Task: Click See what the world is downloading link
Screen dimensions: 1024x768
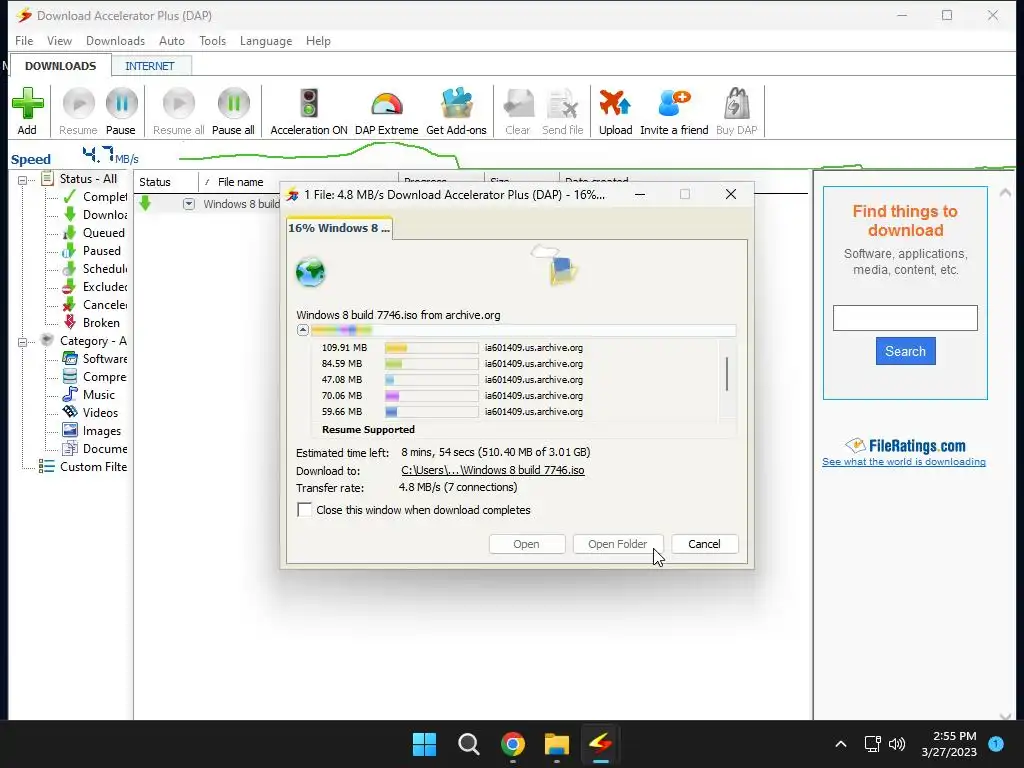Action: tap(904, 462)
